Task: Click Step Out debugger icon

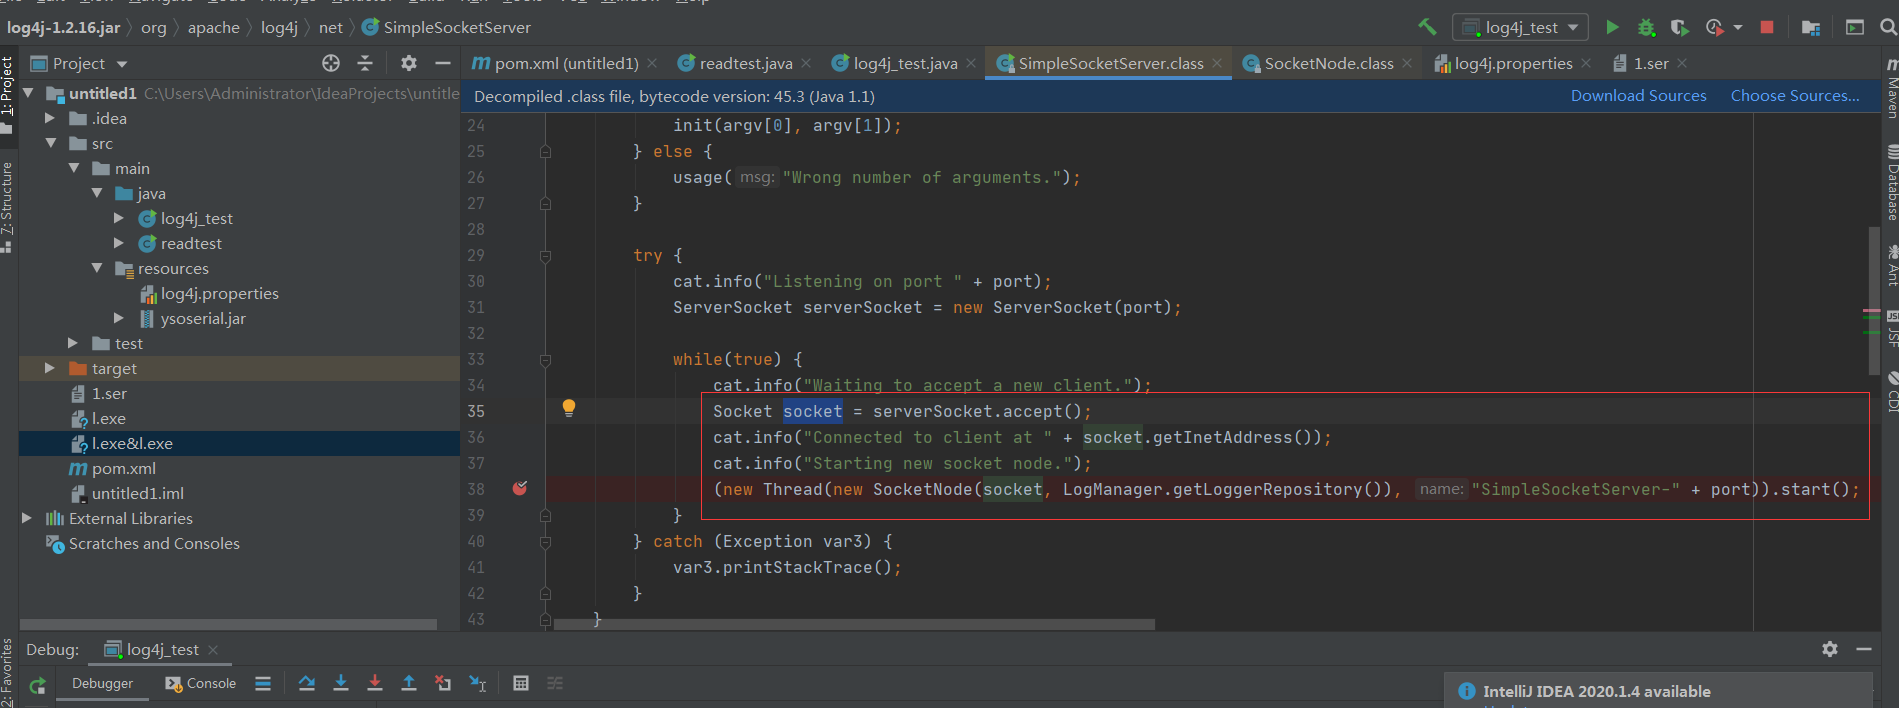Action: coord(409,683)
